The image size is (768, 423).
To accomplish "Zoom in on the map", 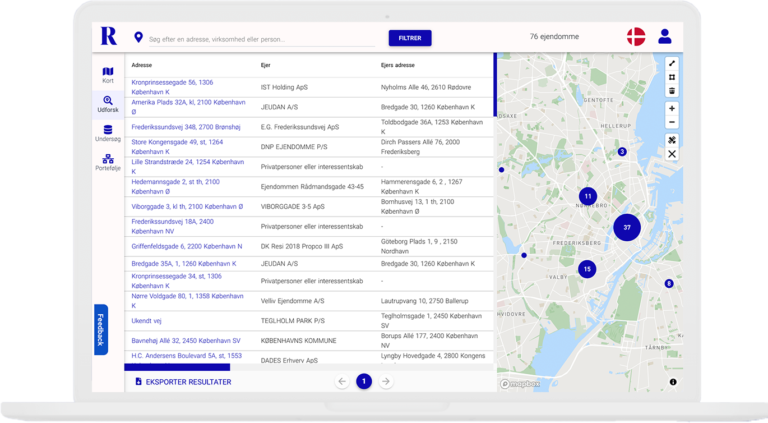I will 672,108.
